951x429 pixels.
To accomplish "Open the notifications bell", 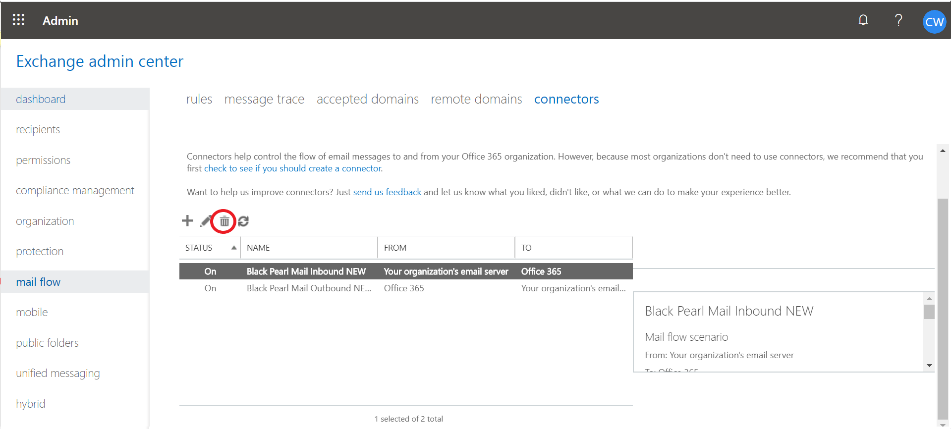I will click(x=863, y=20).
